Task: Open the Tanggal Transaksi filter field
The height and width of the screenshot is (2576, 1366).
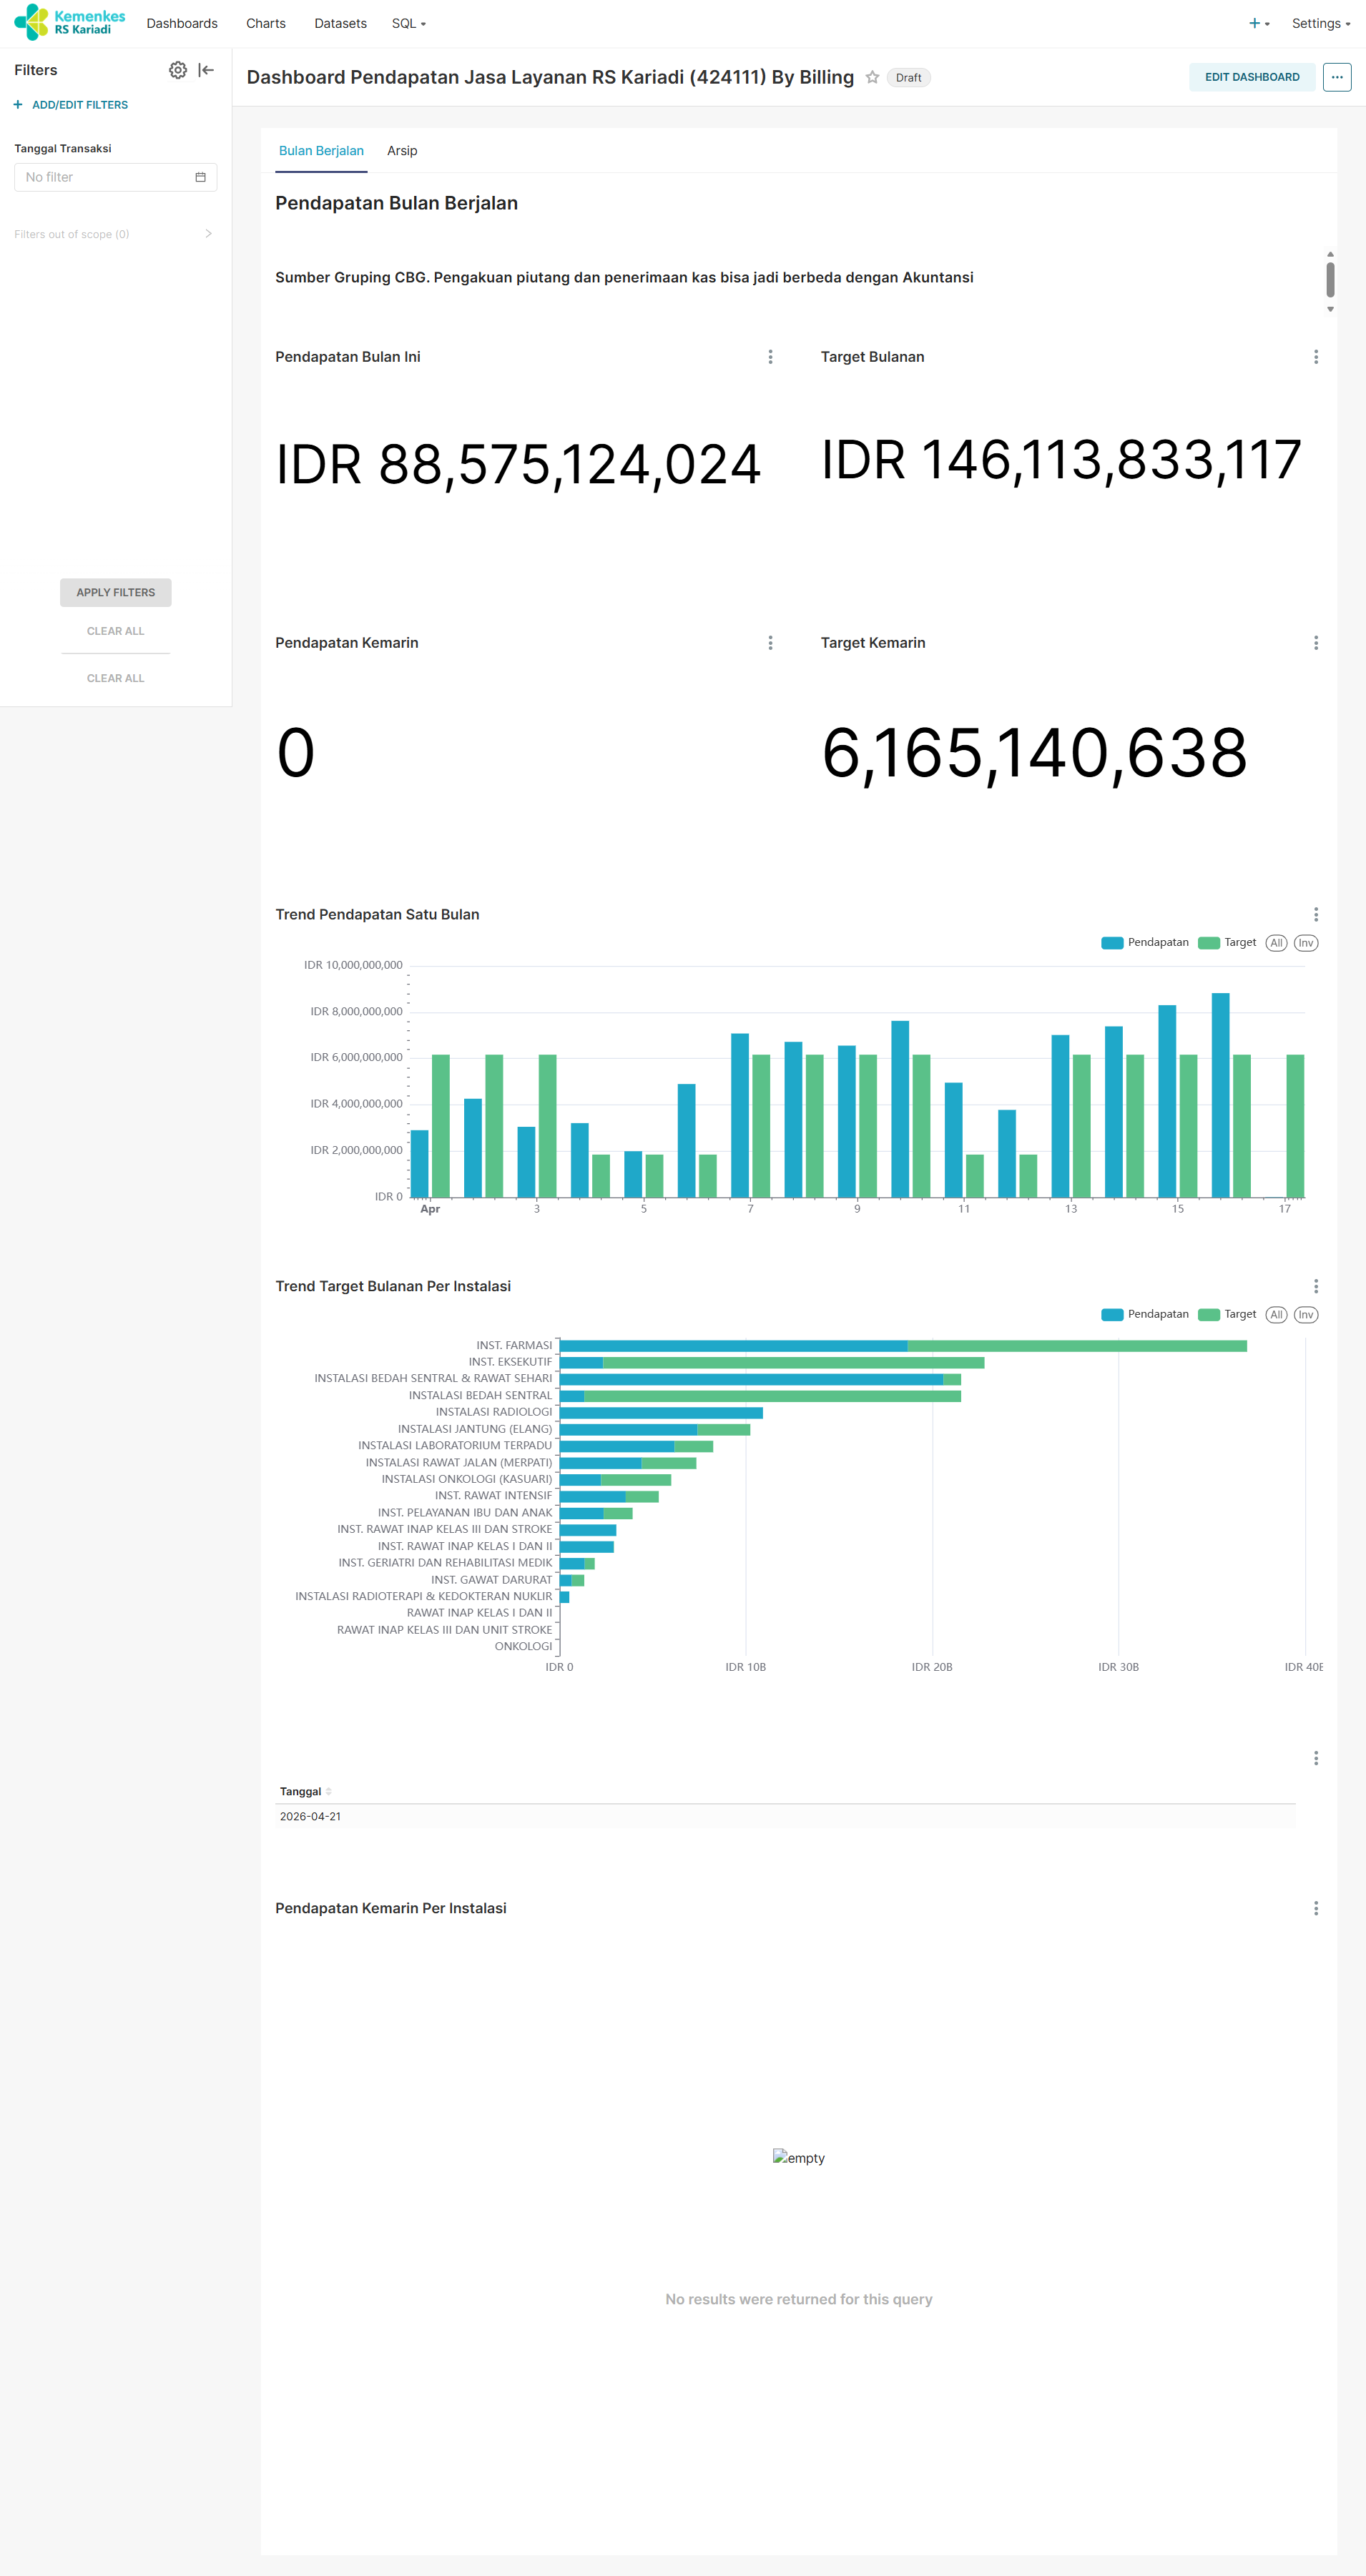Action: click(115, 177)
